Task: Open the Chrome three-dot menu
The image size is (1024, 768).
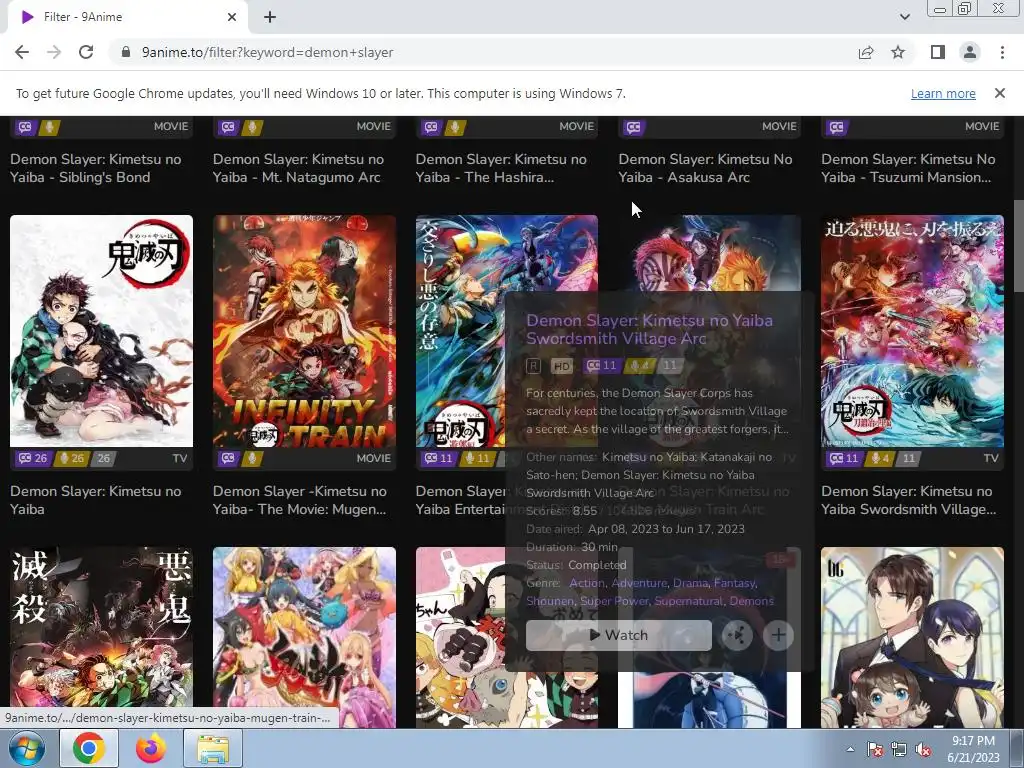Action: click(1002, 52)
